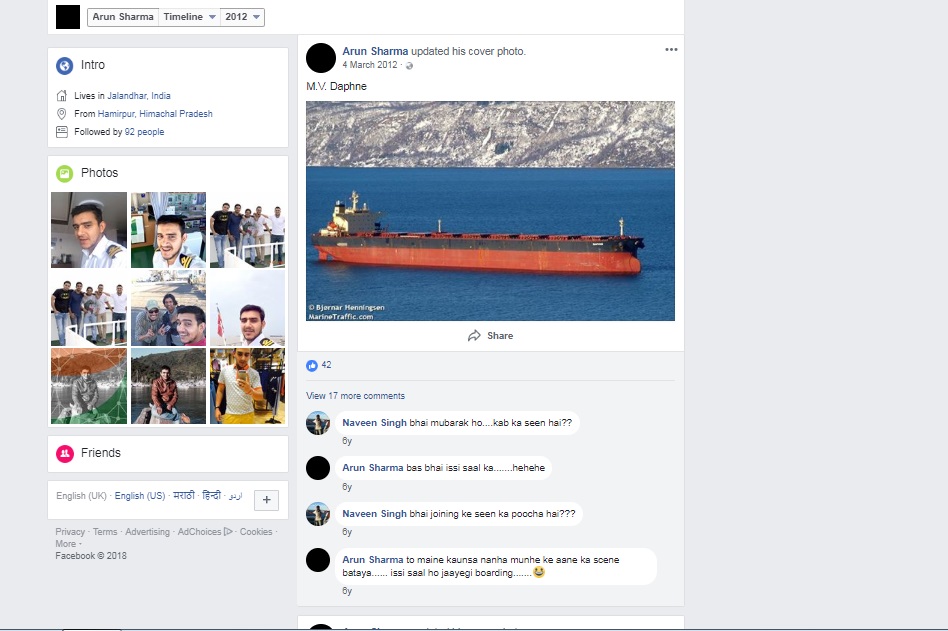The width and height of the screenshot is (948, 631).
Task: Click the house icon beside Lives in
Action: (x=62, y=95)
